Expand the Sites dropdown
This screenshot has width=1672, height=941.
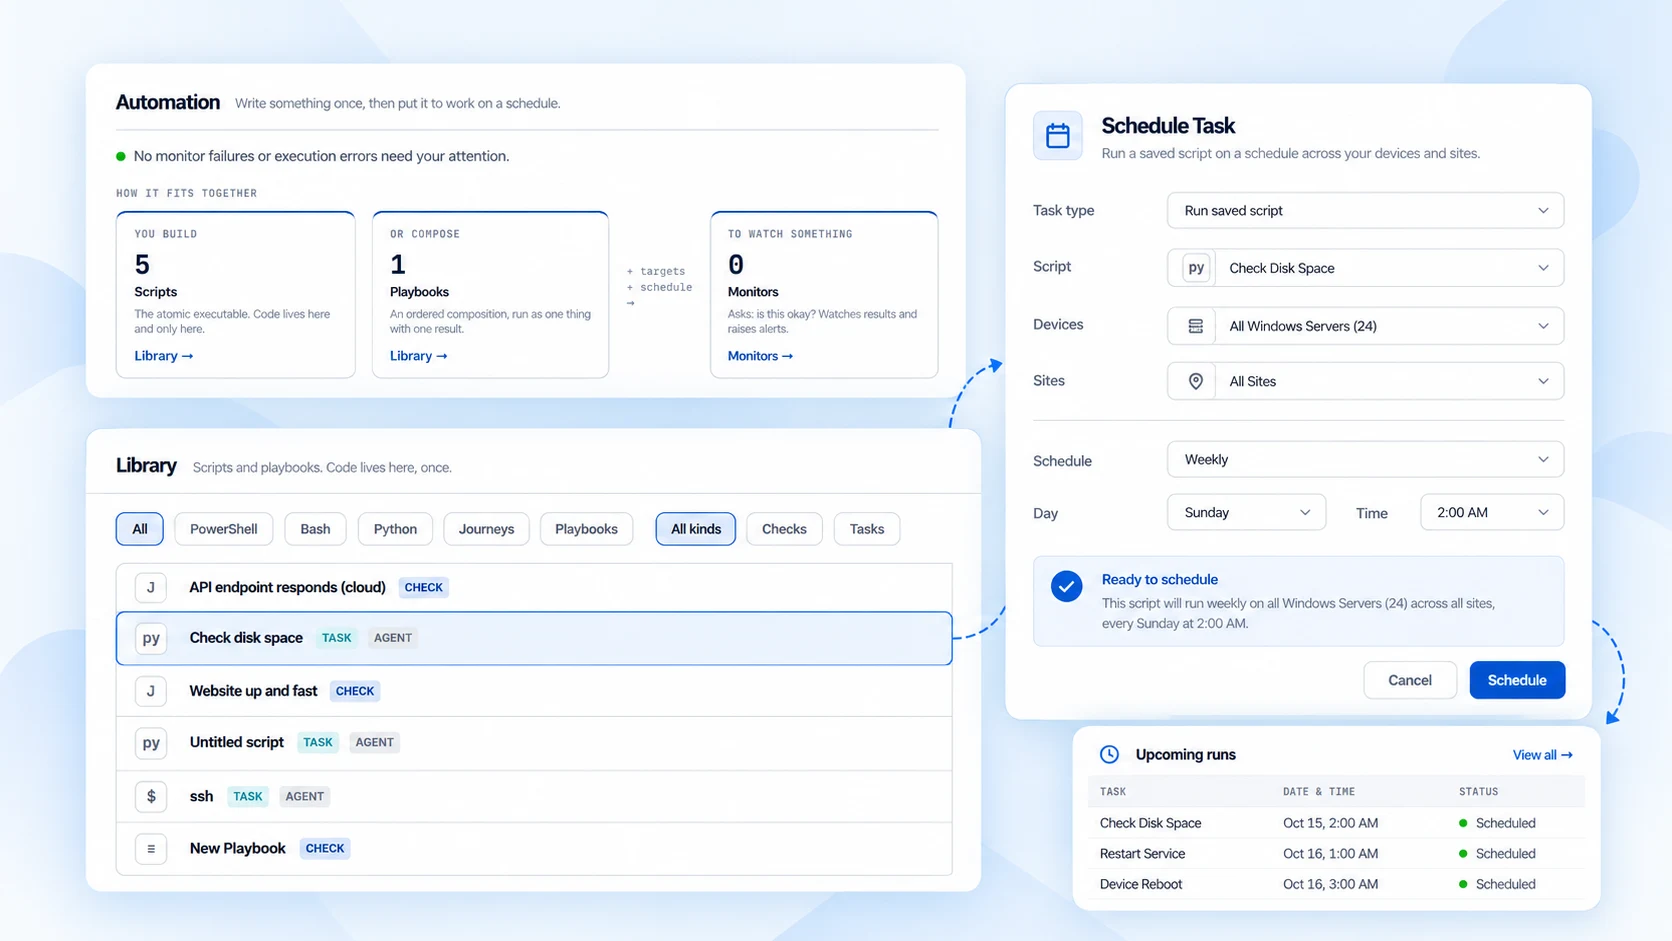(1365, 381)
